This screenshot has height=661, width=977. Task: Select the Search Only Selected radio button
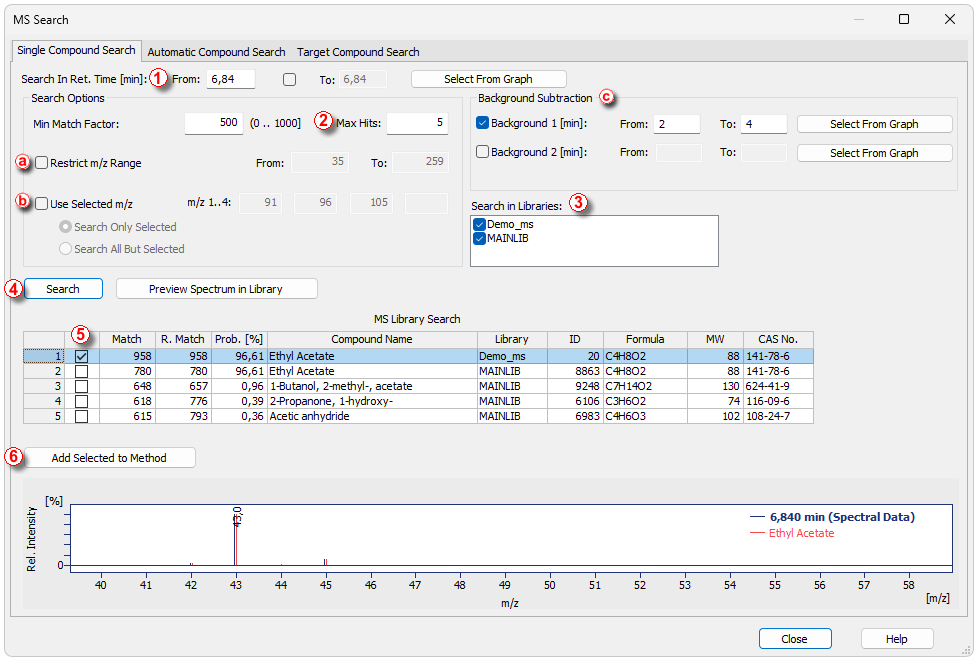click(x=66, y=227)
